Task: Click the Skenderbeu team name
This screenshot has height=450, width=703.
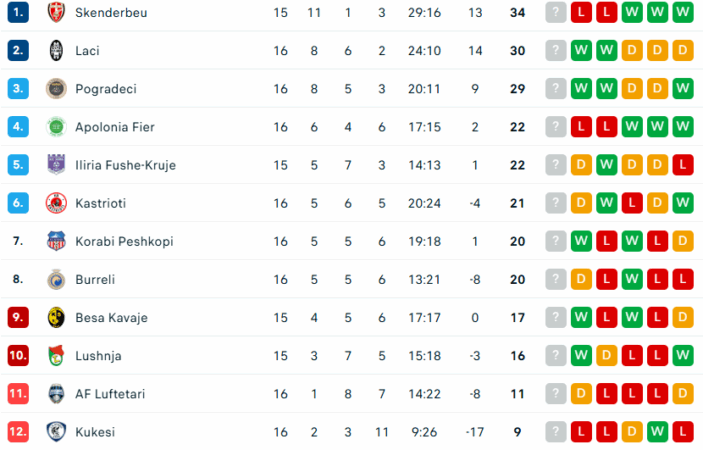Action: 113,12
